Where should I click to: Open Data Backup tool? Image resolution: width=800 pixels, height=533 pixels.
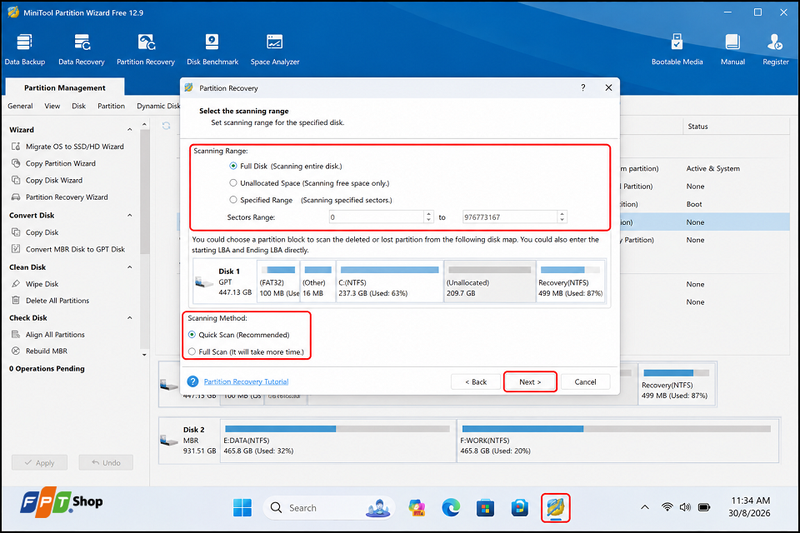pos(24,49)
